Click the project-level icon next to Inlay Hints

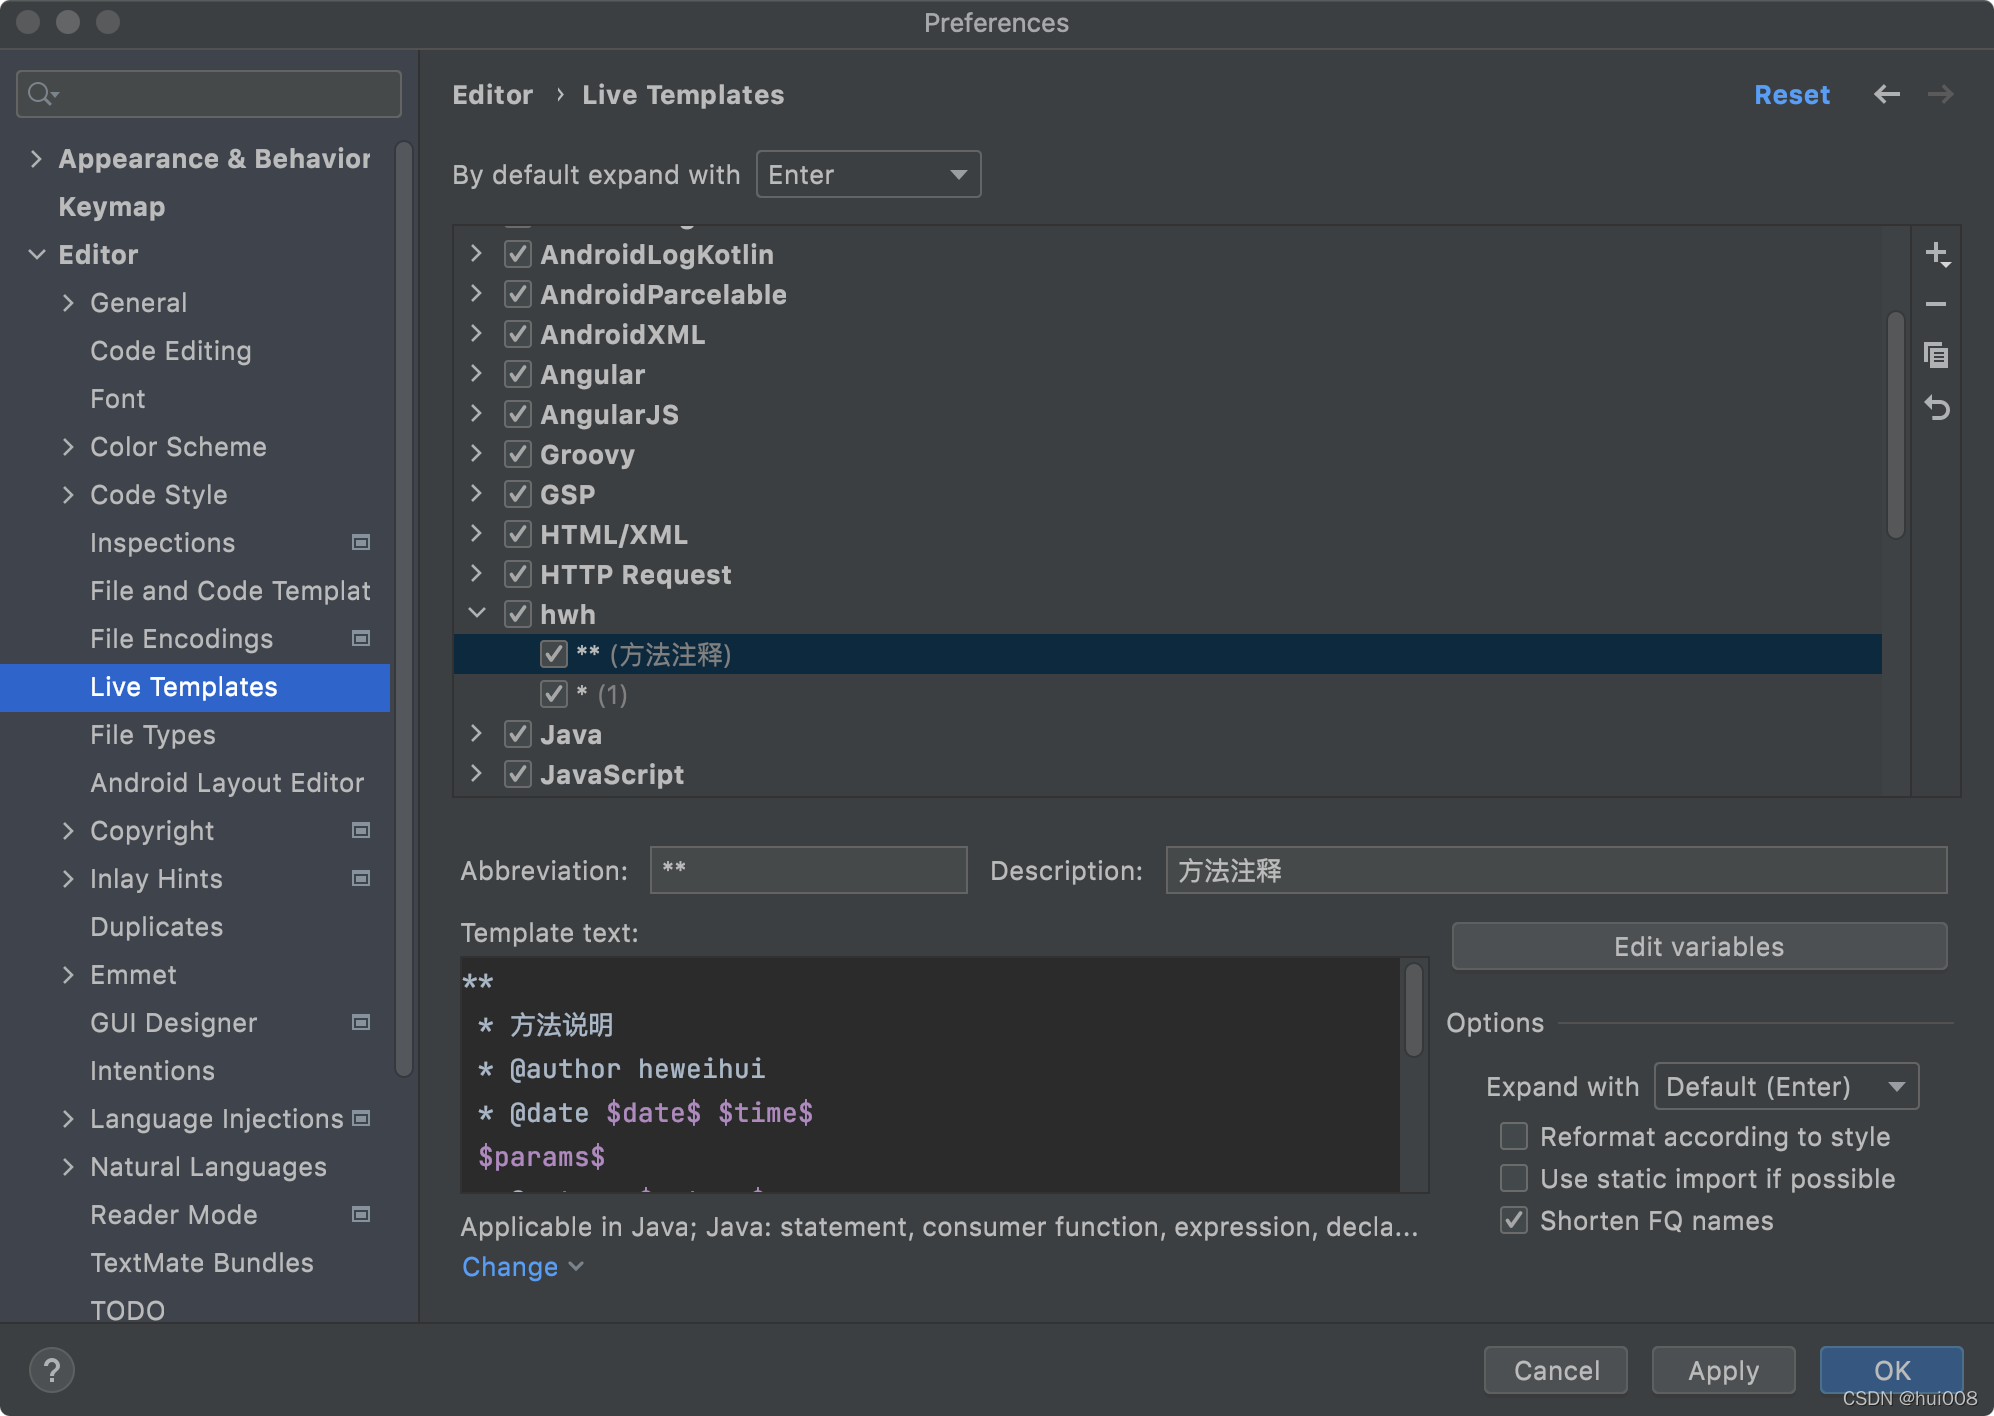361,878
